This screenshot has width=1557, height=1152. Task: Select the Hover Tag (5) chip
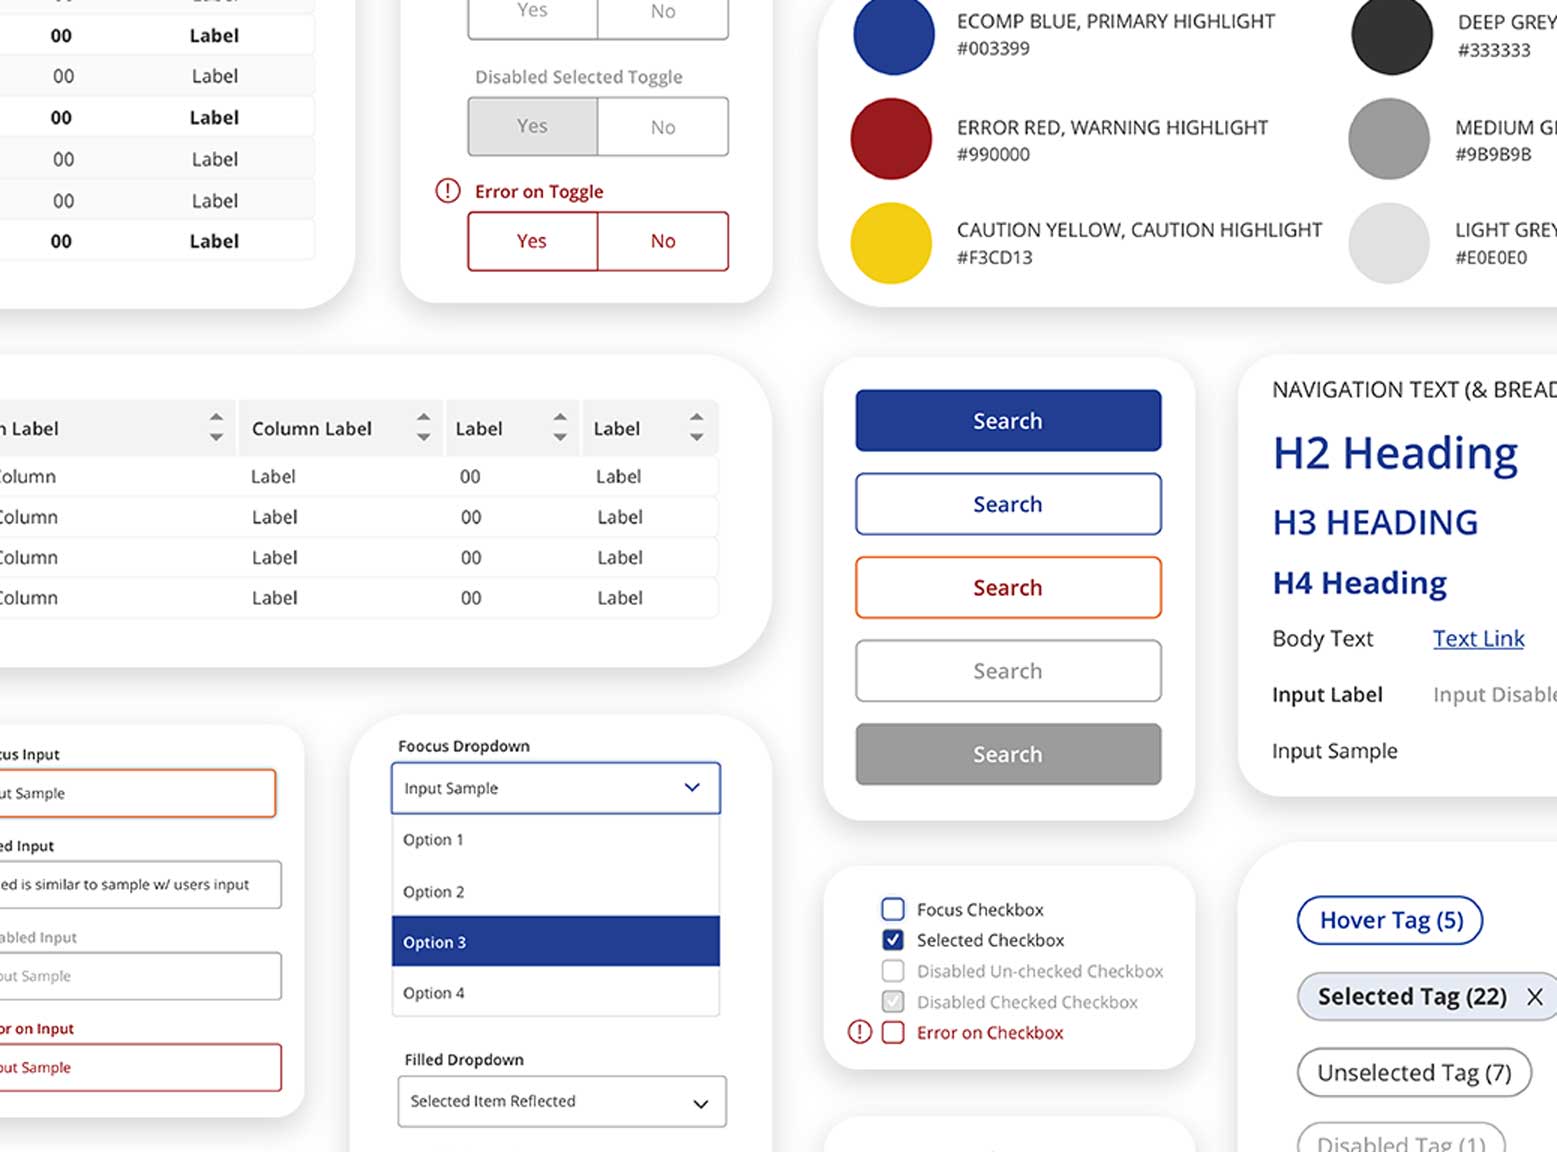[x=1390, y=920]
